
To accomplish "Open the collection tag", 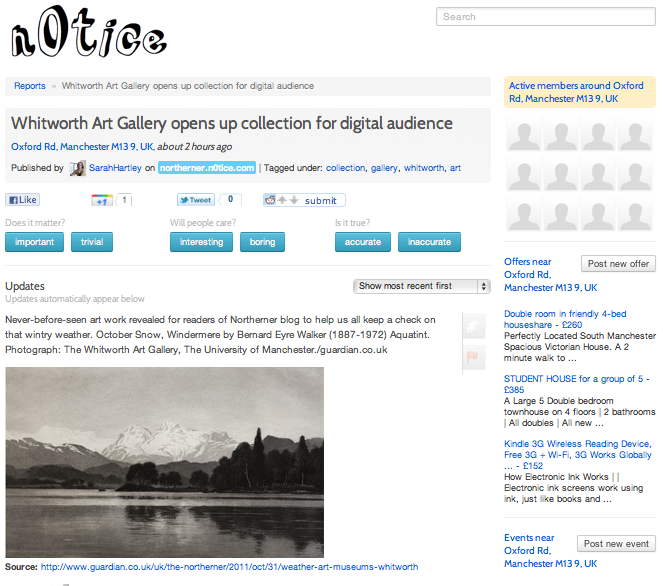I will coord(345,168).
